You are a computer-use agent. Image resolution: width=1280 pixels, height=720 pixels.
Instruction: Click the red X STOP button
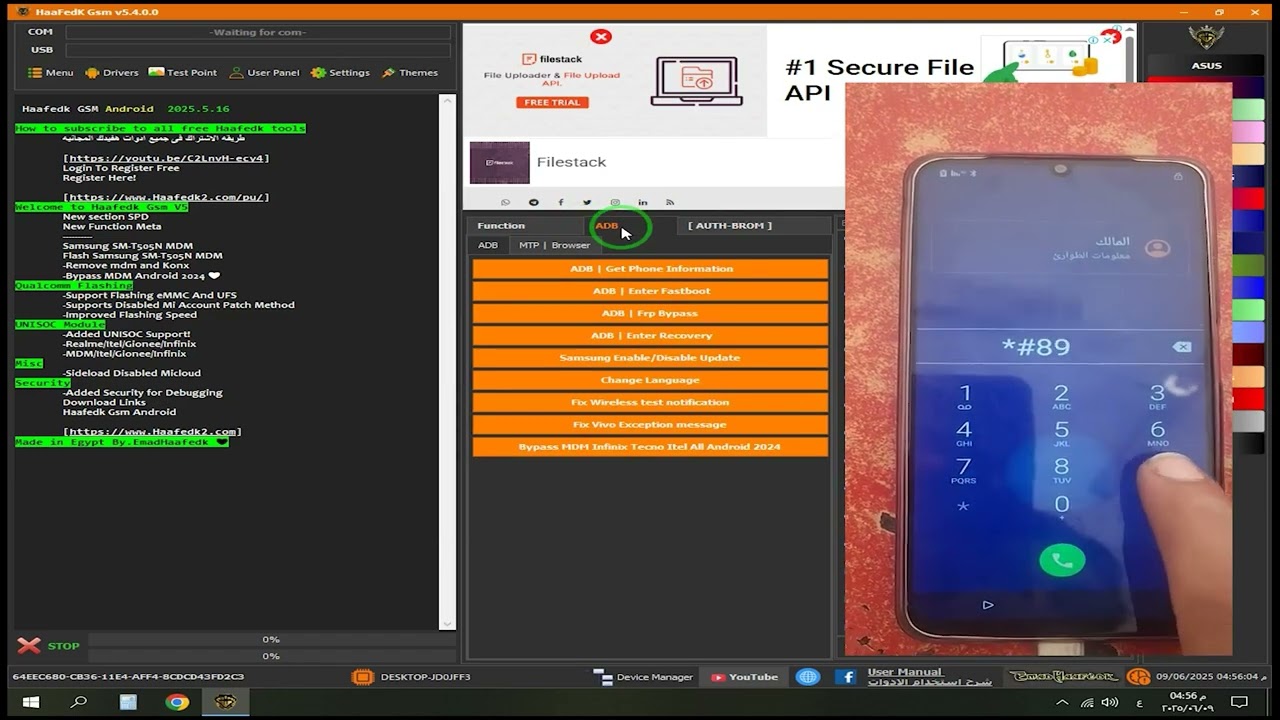pos(48,646)
